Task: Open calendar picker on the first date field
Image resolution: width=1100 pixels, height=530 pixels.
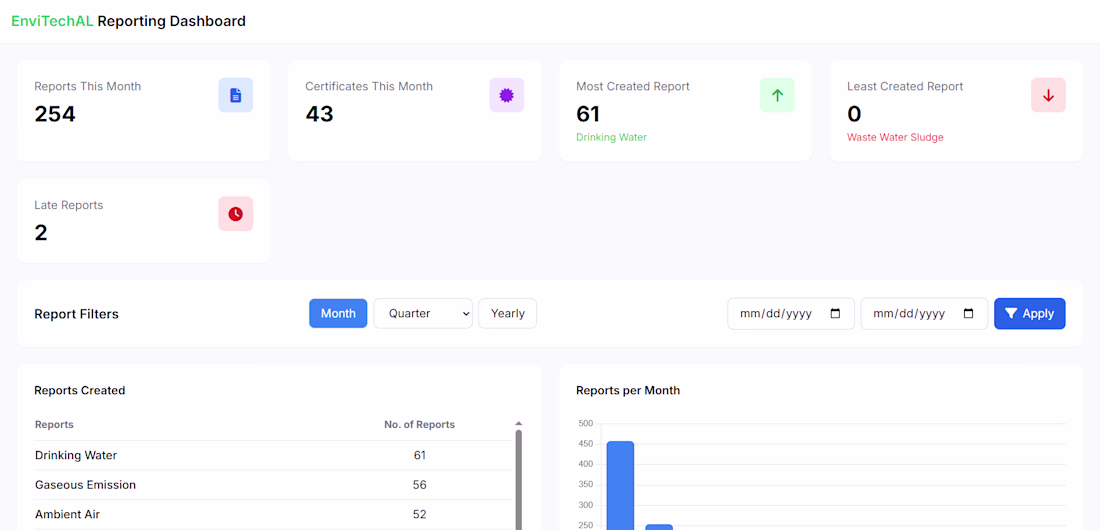Action: (835, 314)
